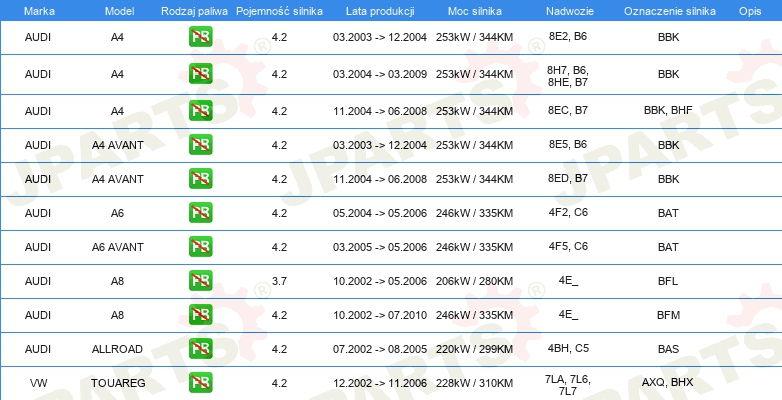This screenshot has width=782, height=400.
Task: Click the A8 model cell in the BFM row
Action: (x=117, y=315)
